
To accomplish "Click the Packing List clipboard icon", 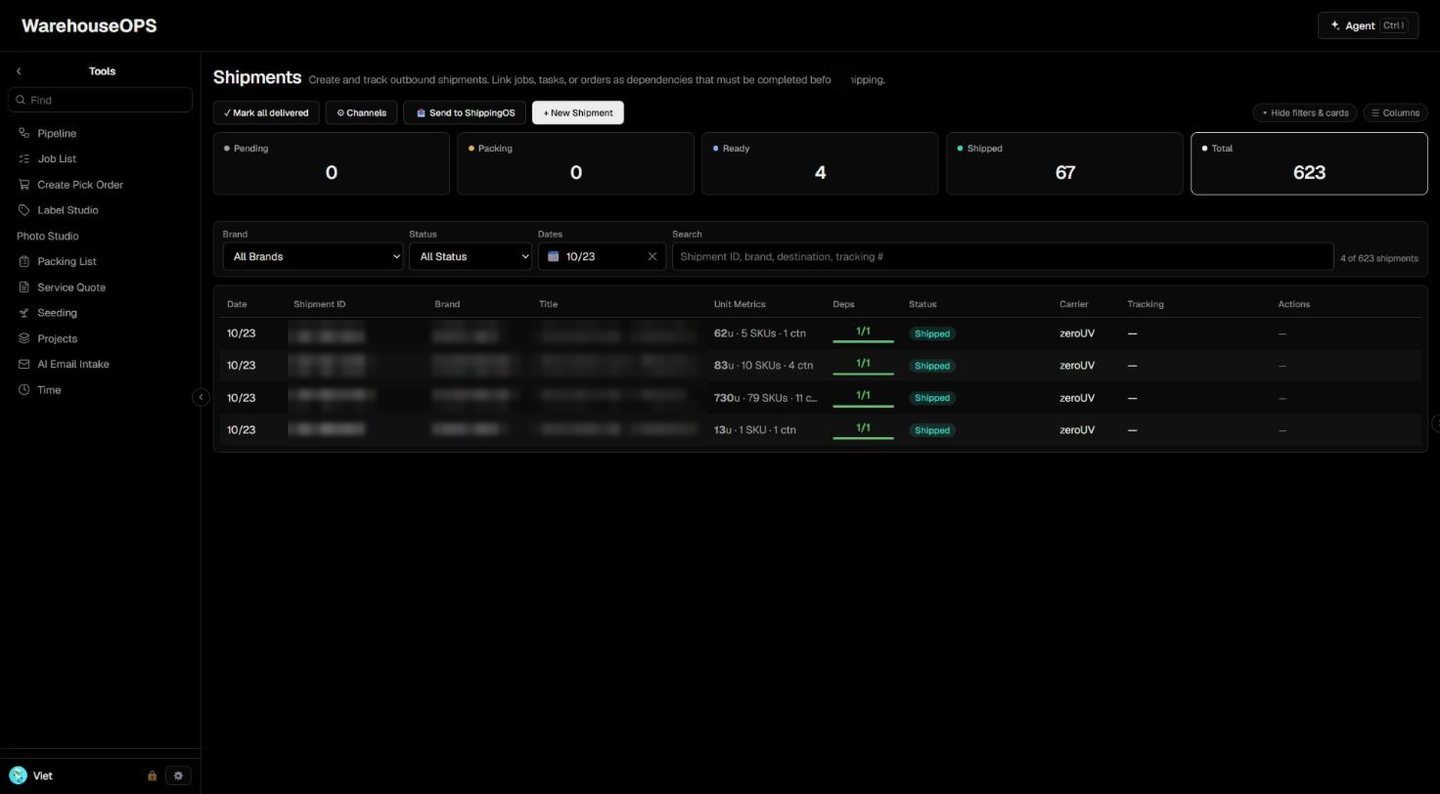I will (x=24, y=261).
